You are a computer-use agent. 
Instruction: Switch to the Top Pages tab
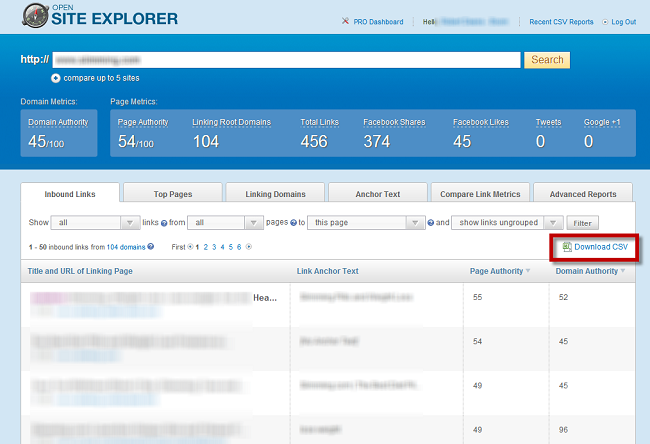pos(173,193)
